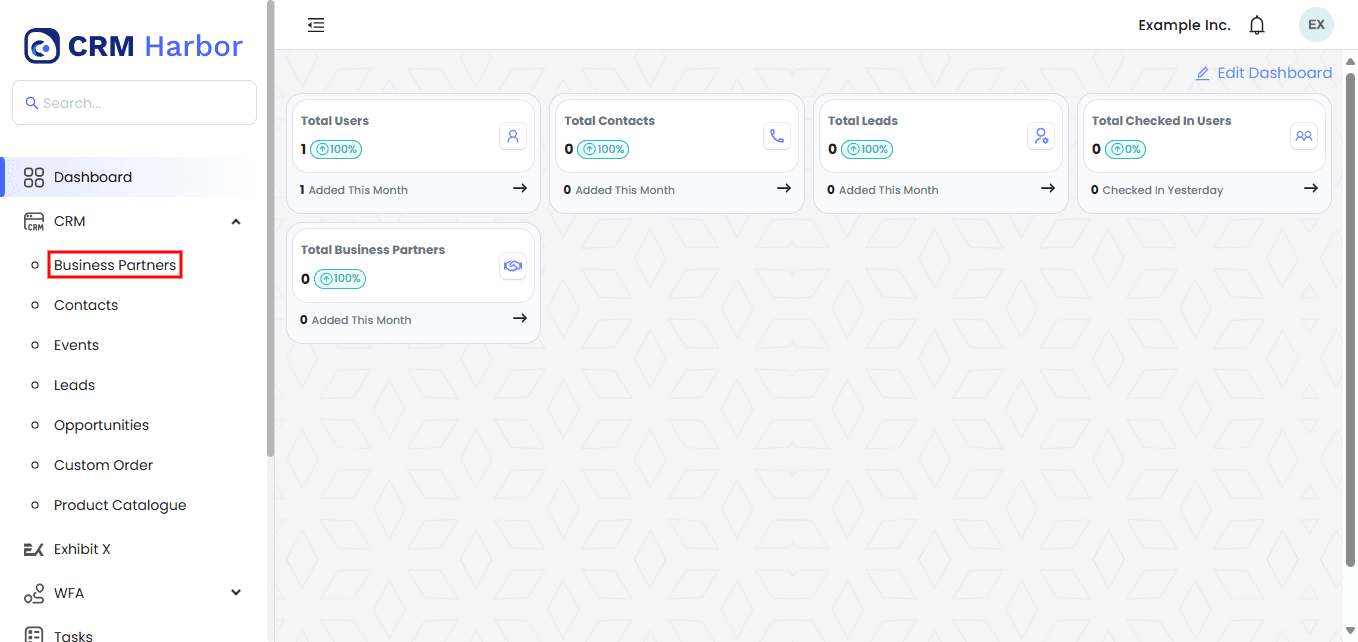Click the arrow on the Total Leads card
The height and width of the screenshot is (642, 1358).
[1048, 188]
